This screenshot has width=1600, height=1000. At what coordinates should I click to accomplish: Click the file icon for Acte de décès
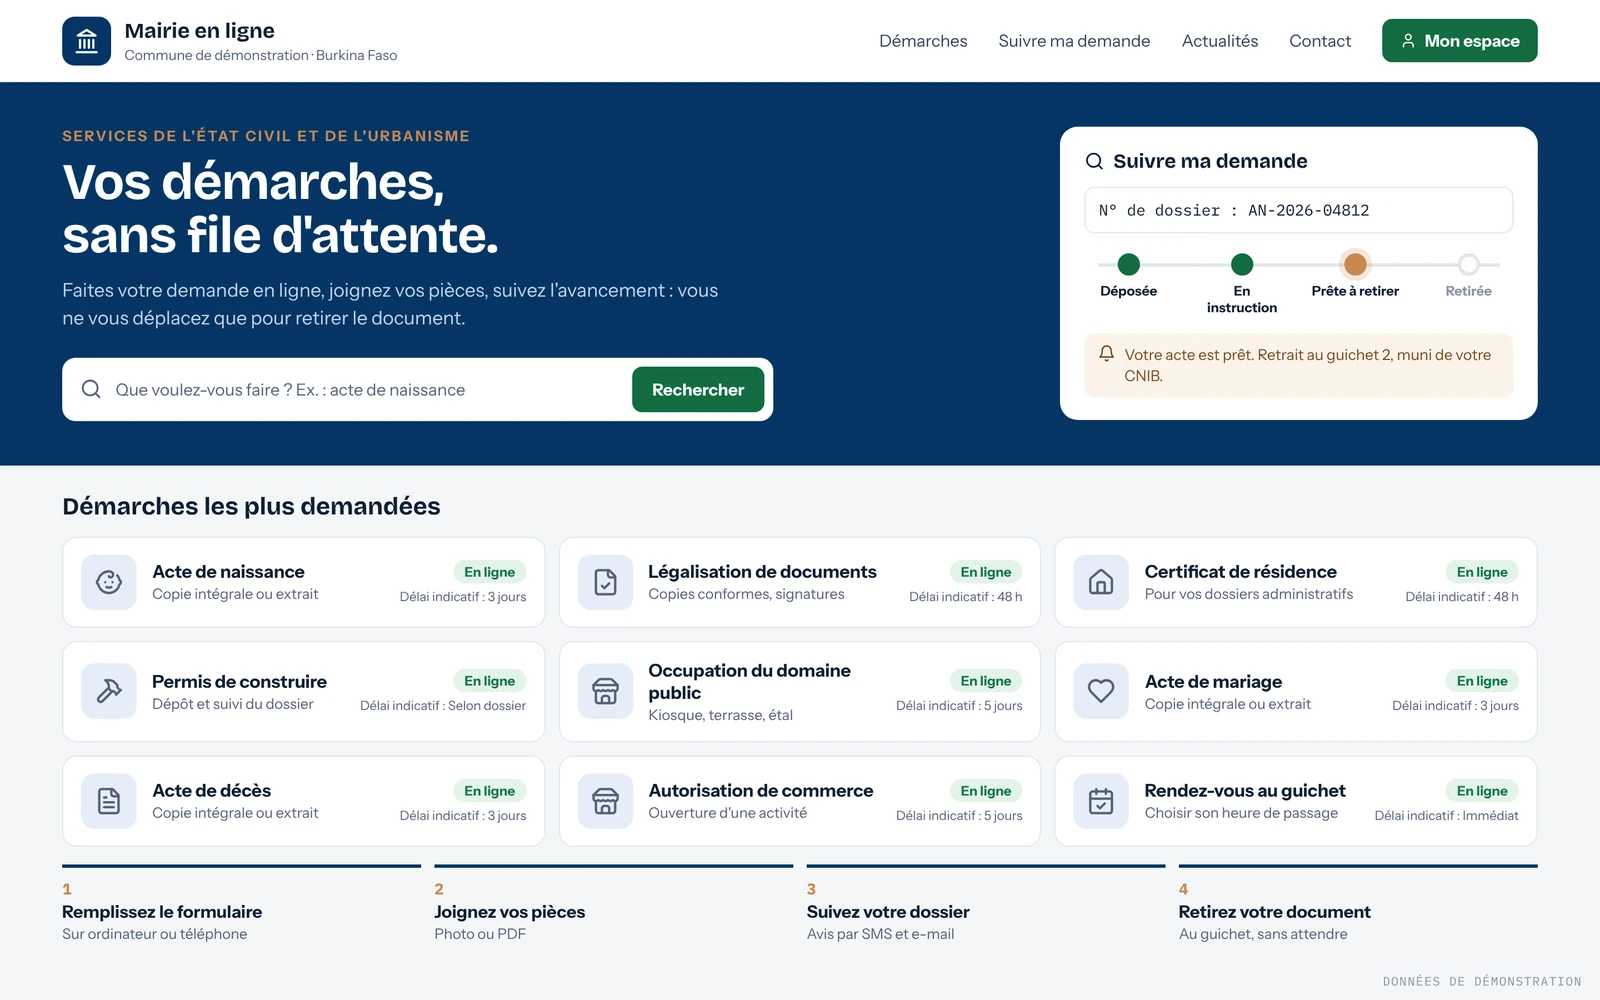point(109,801)
